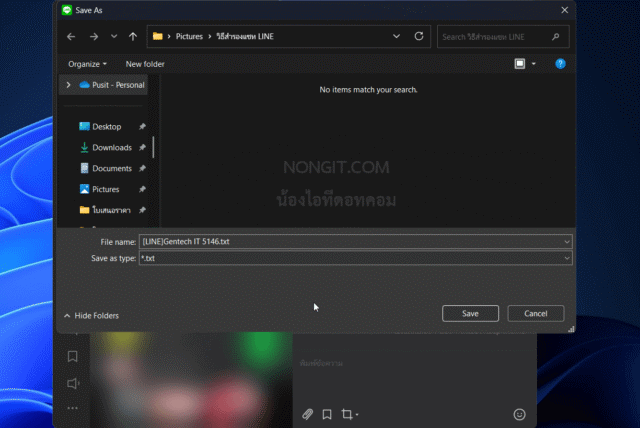640x428 pixels.
Task: Close the Save As dialog
Action: (x=564, y=10)
